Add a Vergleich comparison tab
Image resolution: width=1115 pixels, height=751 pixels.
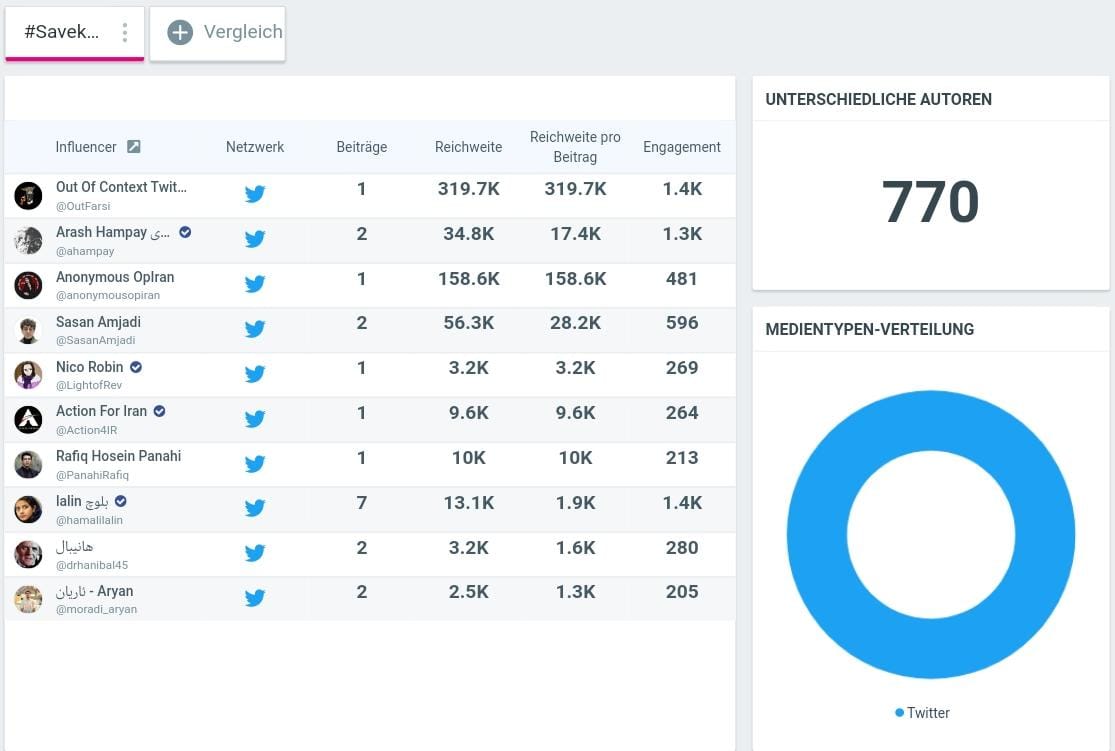click(x=218, y=33)
